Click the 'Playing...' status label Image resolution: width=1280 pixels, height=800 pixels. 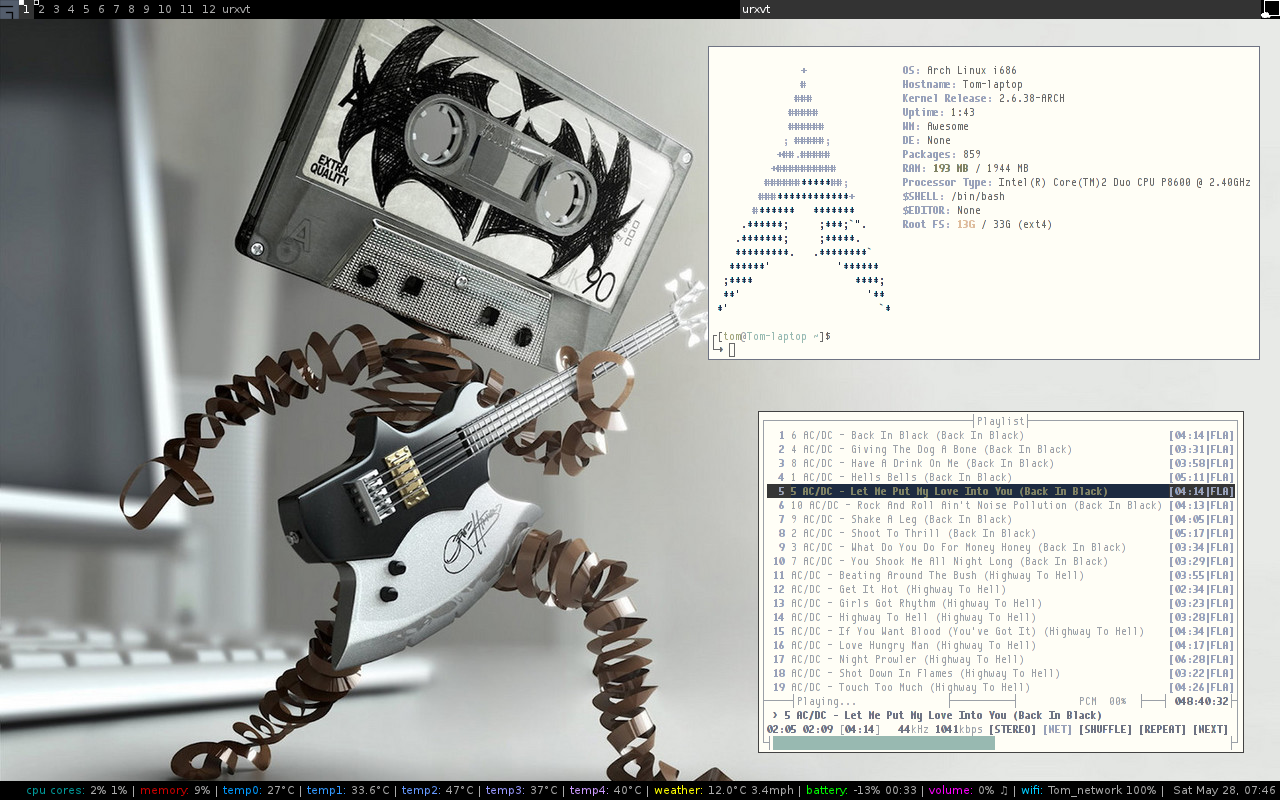(x=826, y=701)
